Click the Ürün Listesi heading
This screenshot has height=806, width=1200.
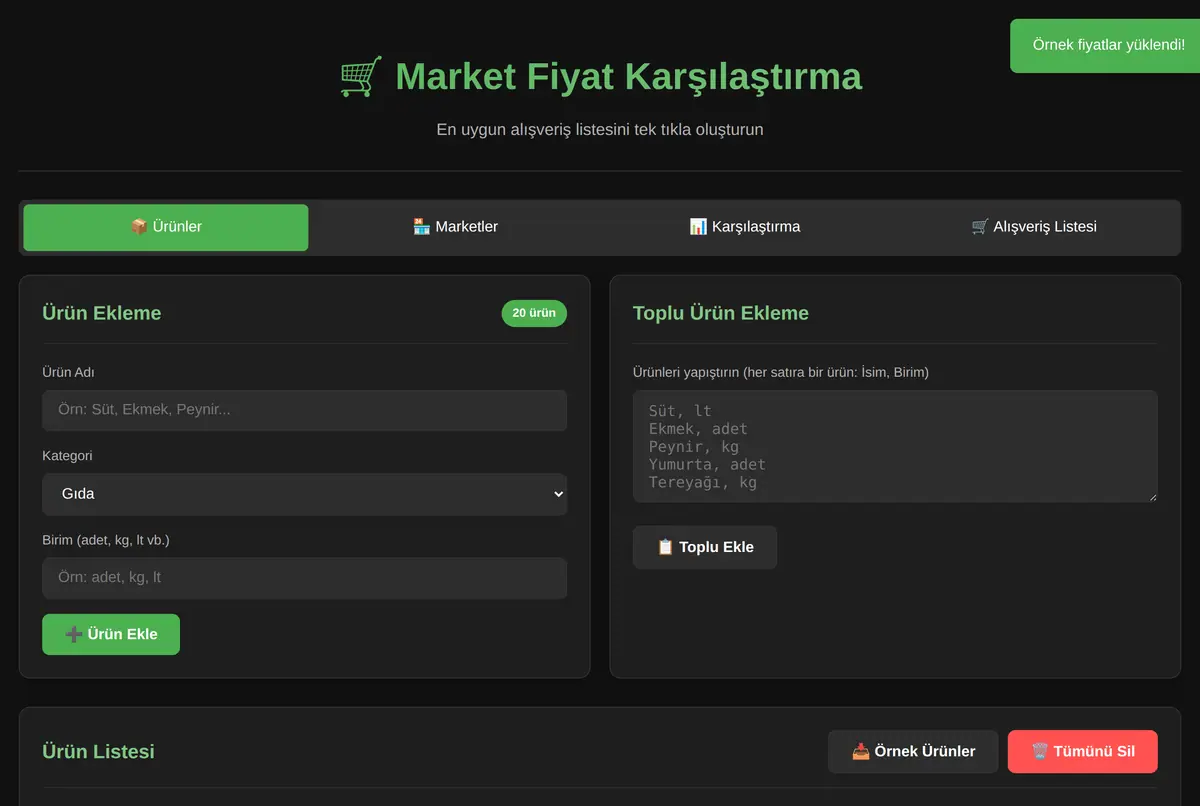tap(98, 751)
